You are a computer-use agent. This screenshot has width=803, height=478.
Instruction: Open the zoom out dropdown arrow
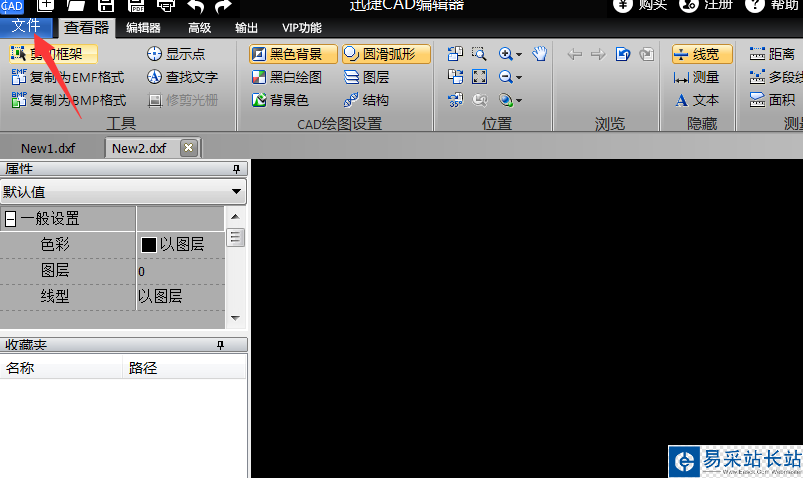tap(519, 77)
